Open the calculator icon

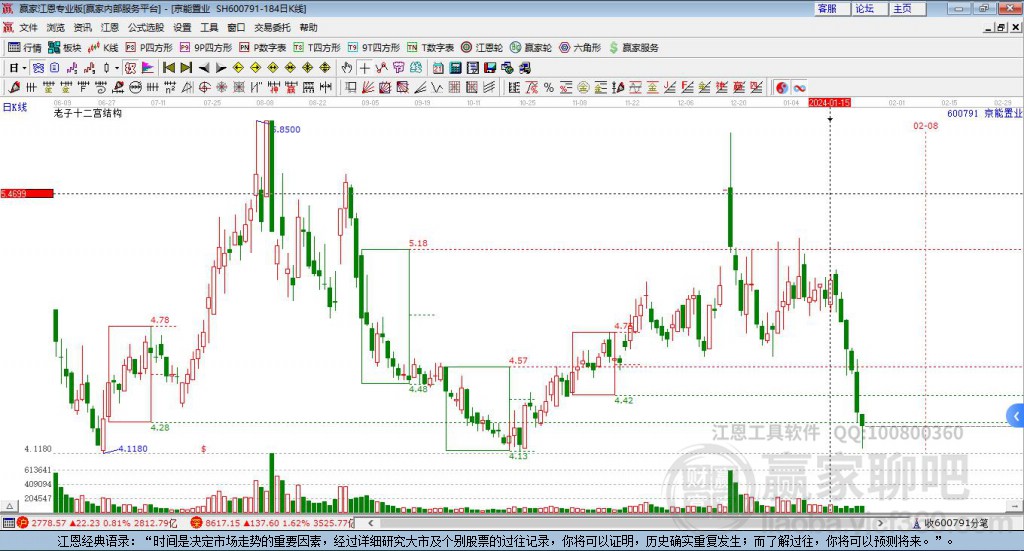pos(455,68)
